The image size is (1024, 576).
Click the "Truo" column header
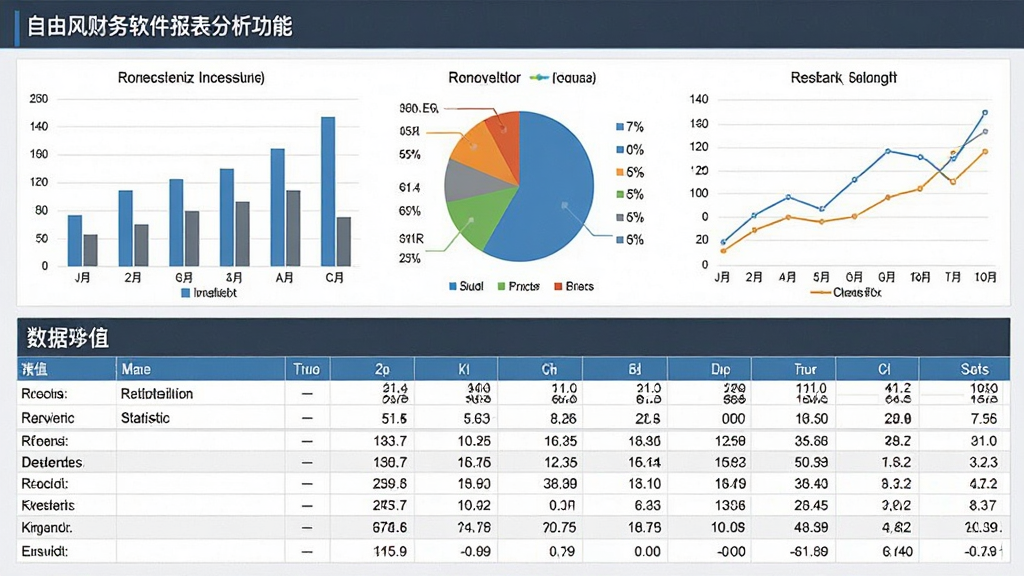pyautogui.click(x=307, y=370)
